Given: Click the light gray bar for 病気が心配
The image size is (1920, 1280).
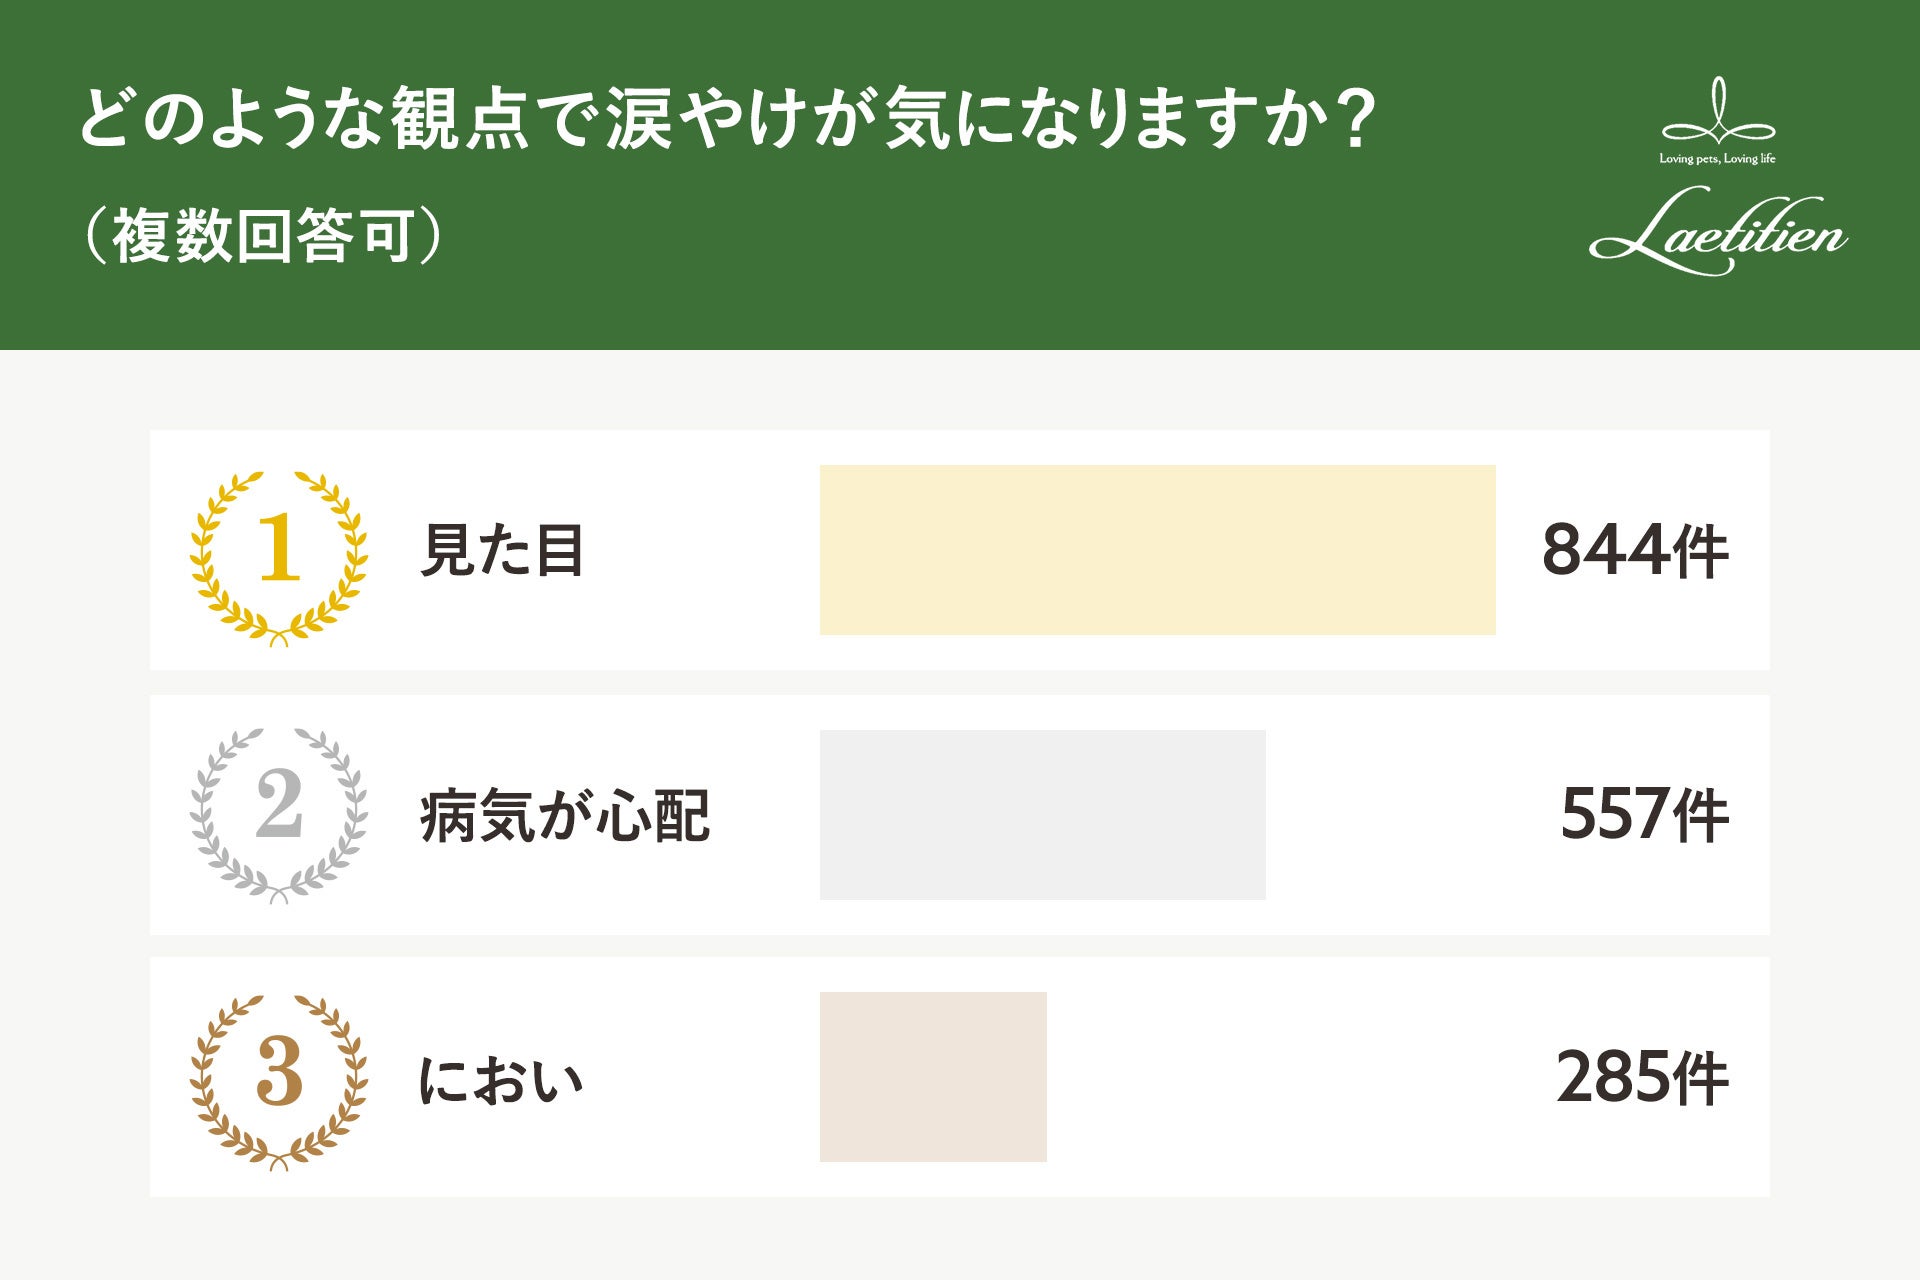Looking at the screenshot, I should 1042,815.
